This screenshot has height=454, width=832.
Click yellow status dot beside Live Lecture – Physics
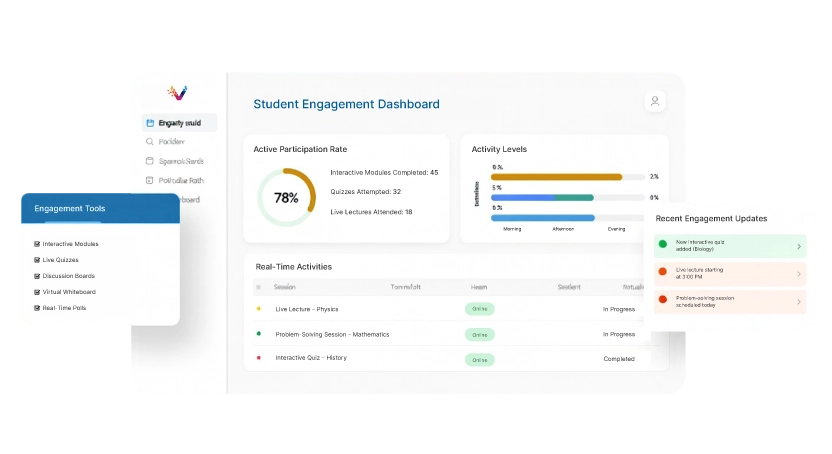coord(258,309)
